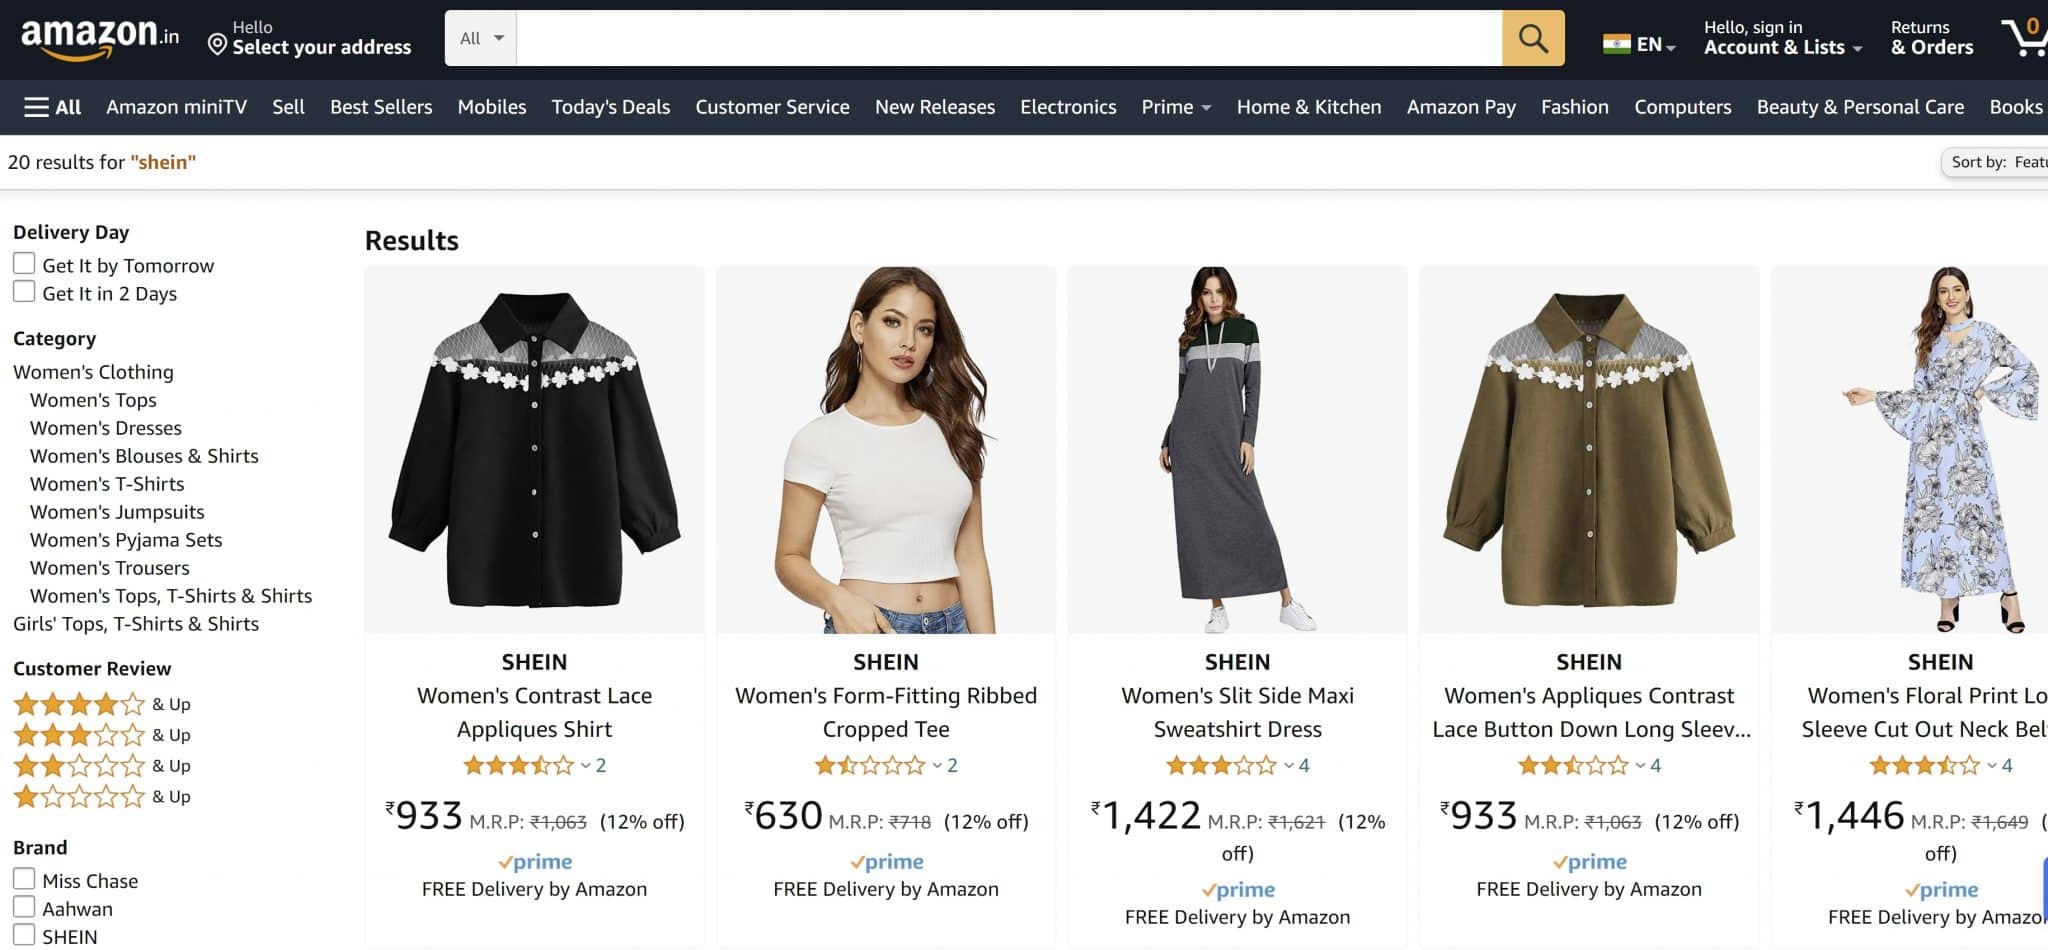The width and height of the screenshot is (2048, 950).
Task: Open the white cropped tee product image
Action: click(886, 450)
